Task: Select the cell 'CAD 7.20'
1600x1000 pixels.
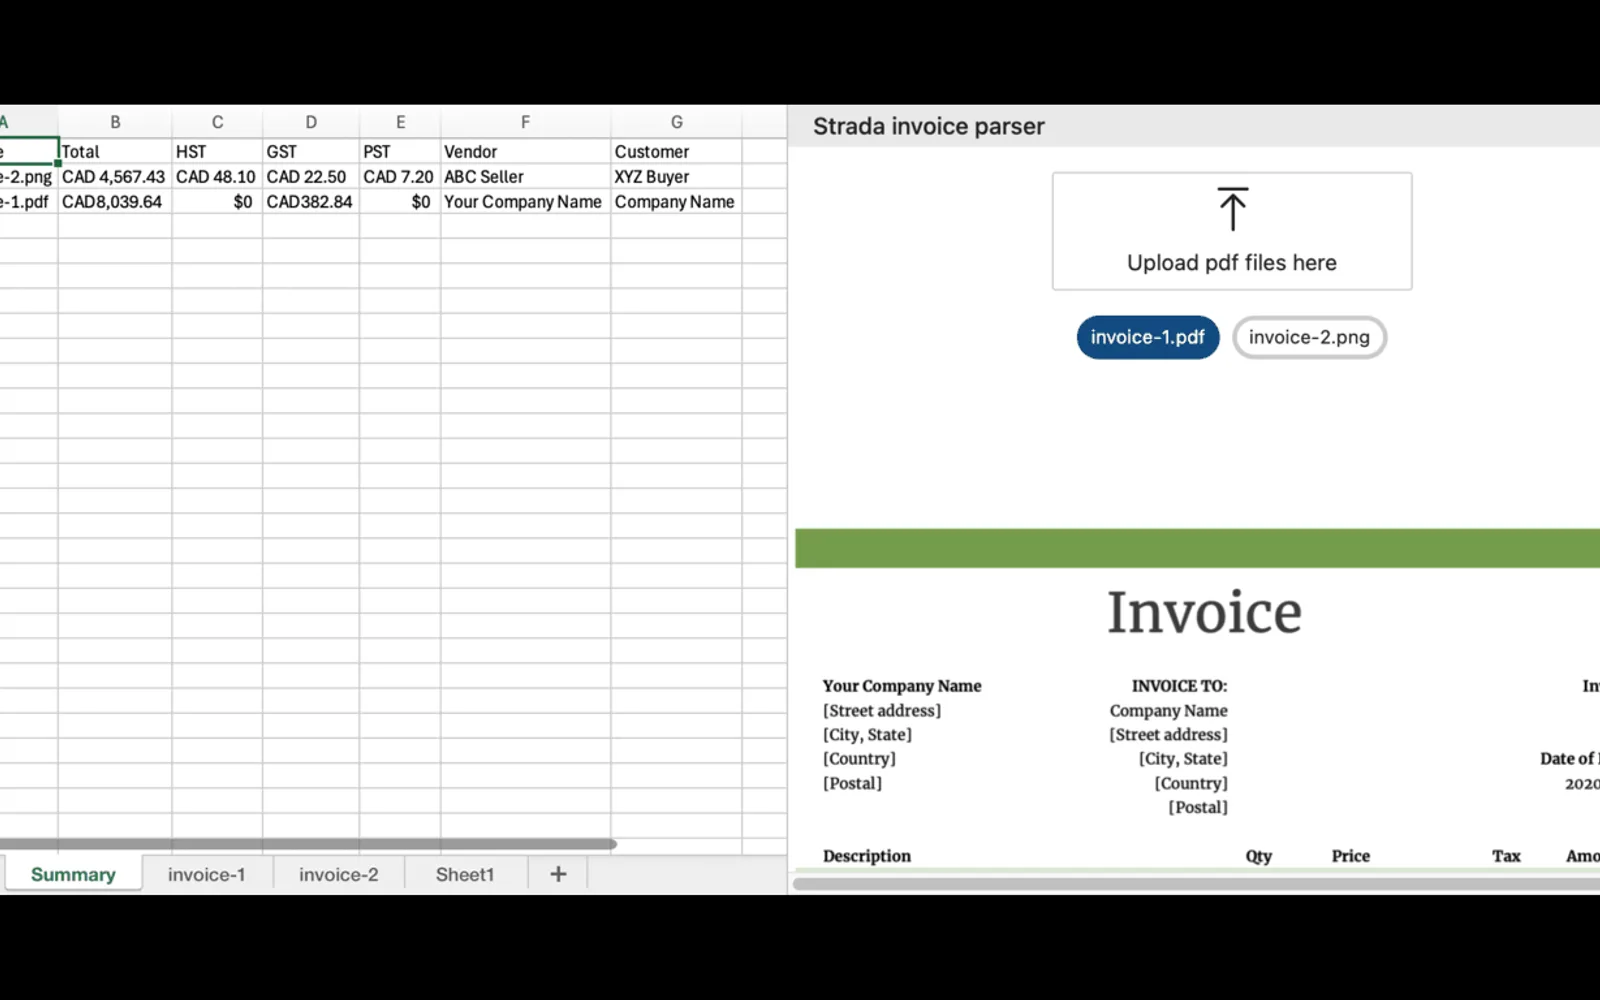Action: [x=400, y=177]
